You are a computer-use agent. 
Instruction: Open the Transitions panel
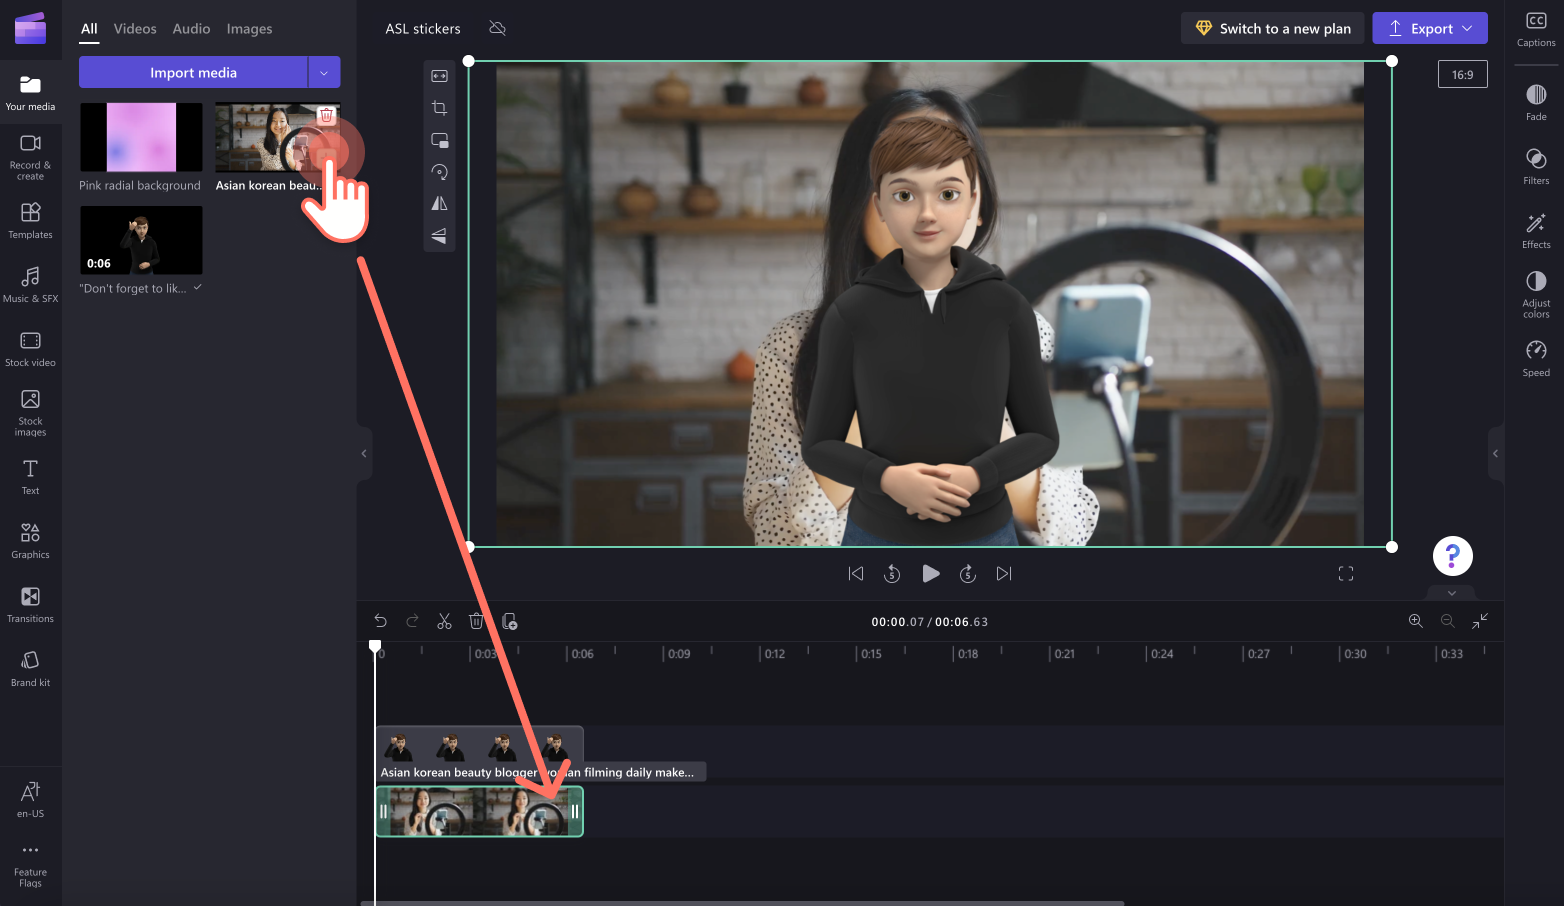(x=30, y=605)
